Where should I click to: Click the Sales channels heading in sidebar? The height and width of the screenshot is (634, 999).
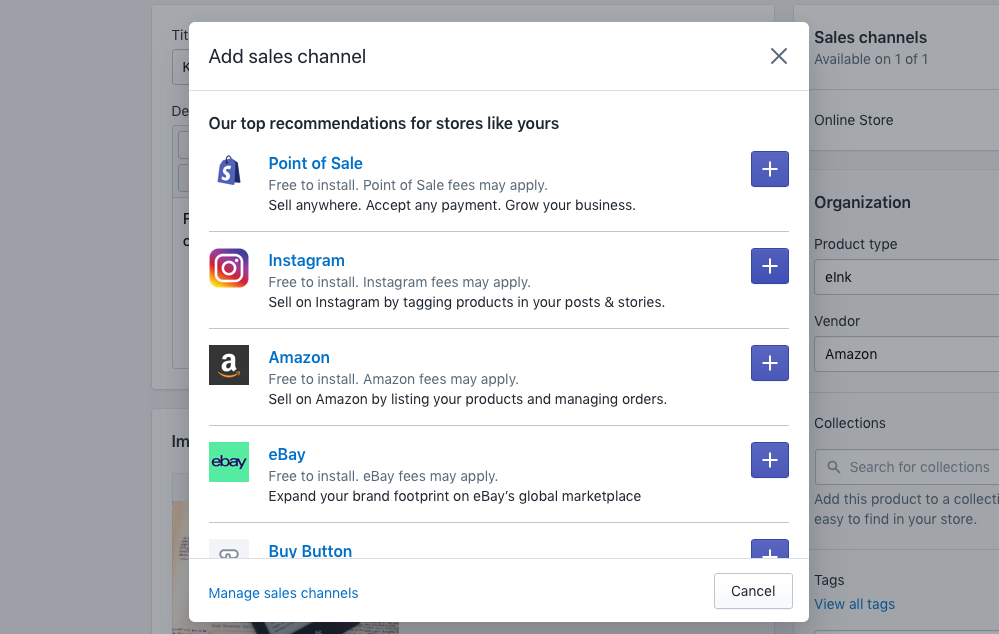870,38
